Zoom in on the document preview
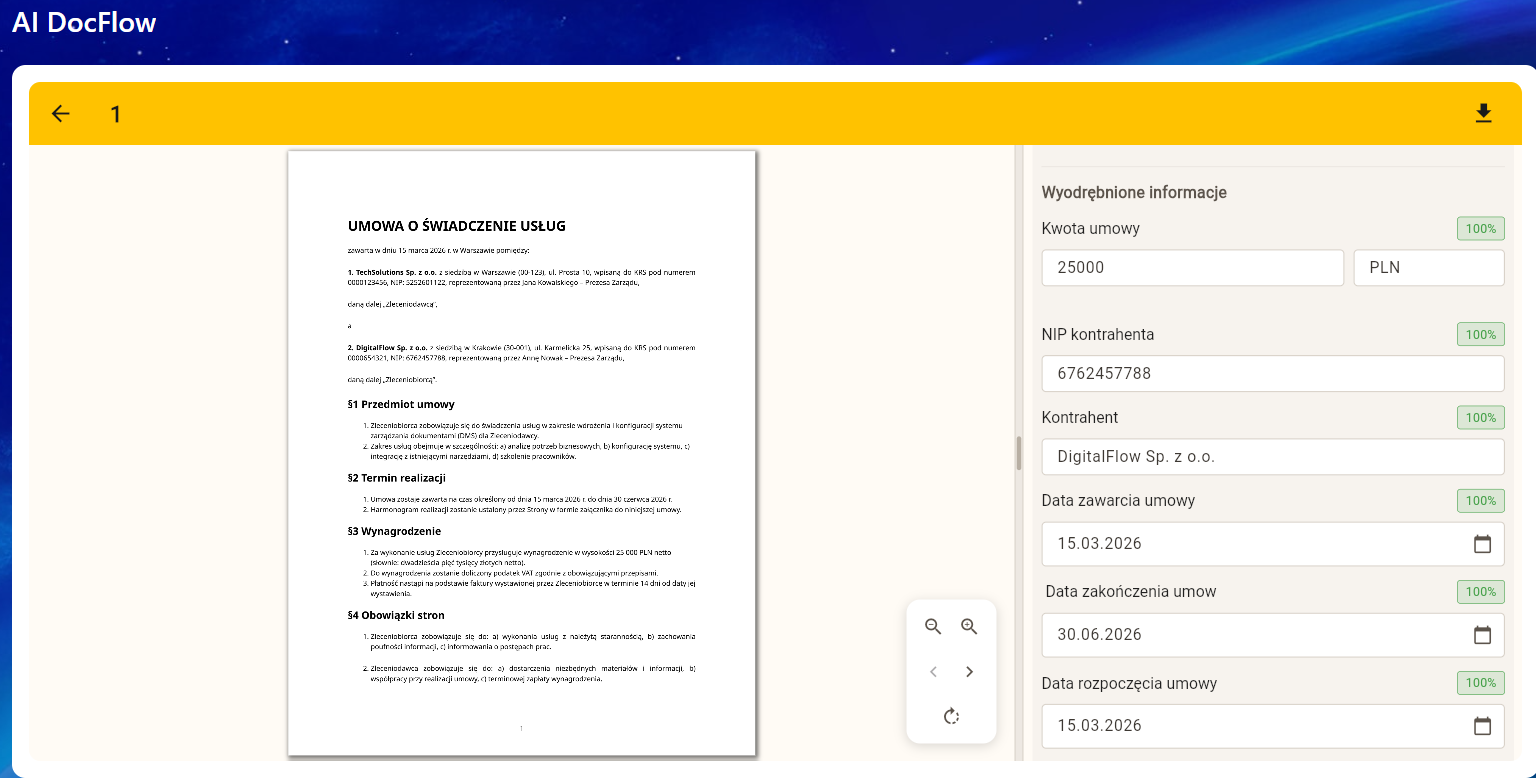 click(x=969, y=626)
